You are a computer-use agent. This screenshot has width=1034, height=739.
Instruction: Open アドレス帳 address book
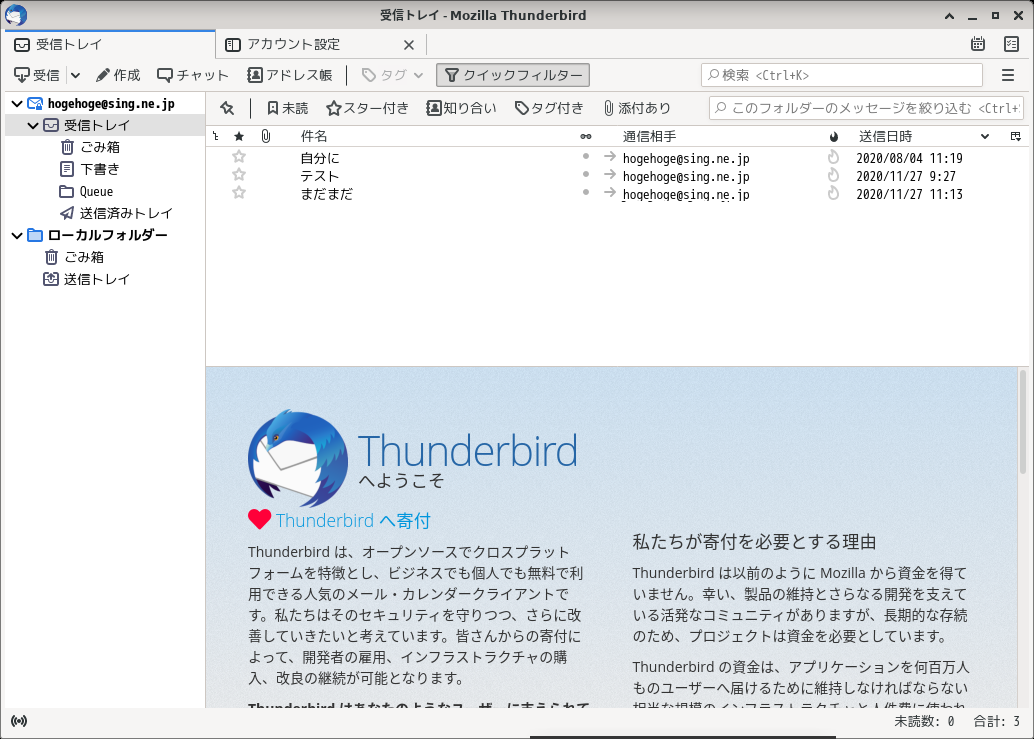click(x=289, y=75)
